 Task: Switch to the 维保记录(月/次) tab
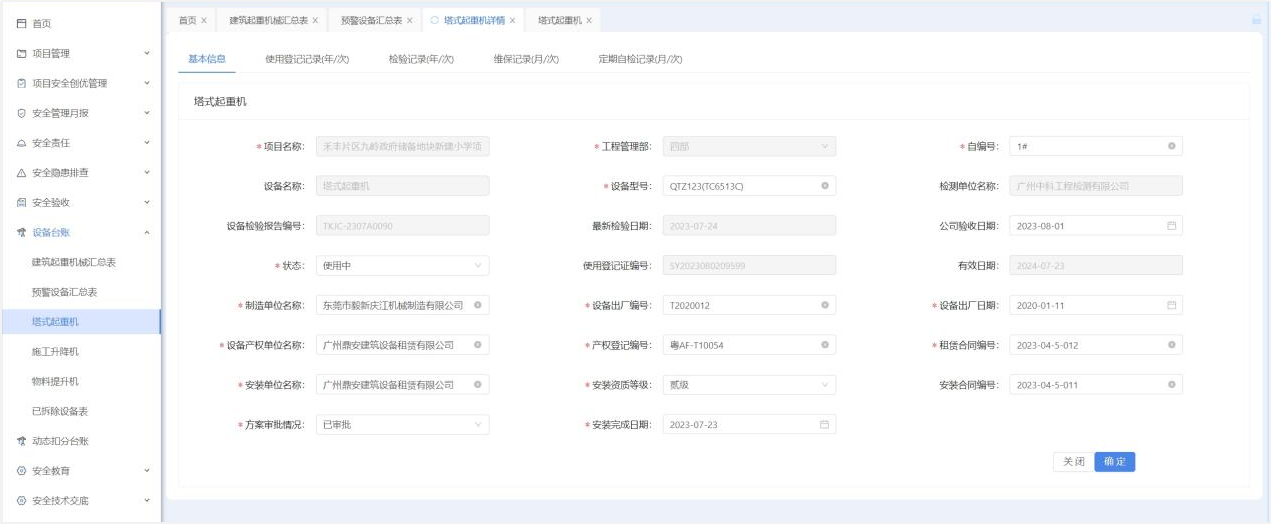[x=526, y=59]
